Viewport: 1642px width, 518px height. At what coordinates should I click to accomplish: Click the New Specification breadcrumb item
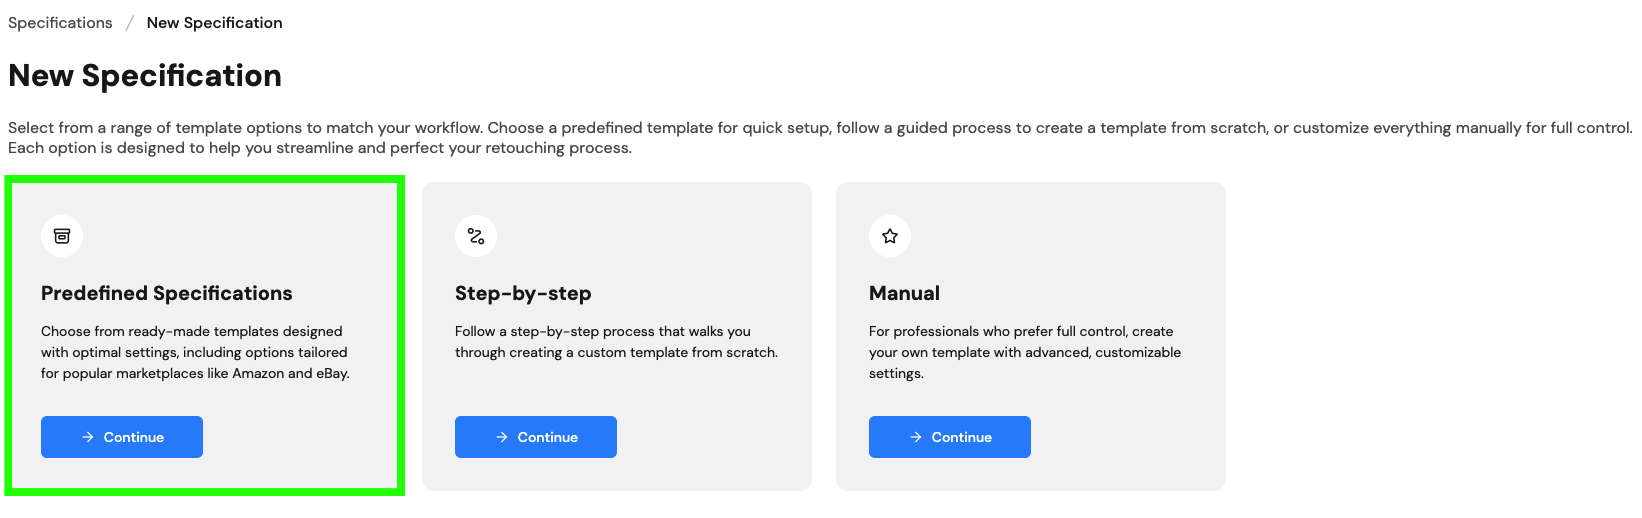click(215, 22)
